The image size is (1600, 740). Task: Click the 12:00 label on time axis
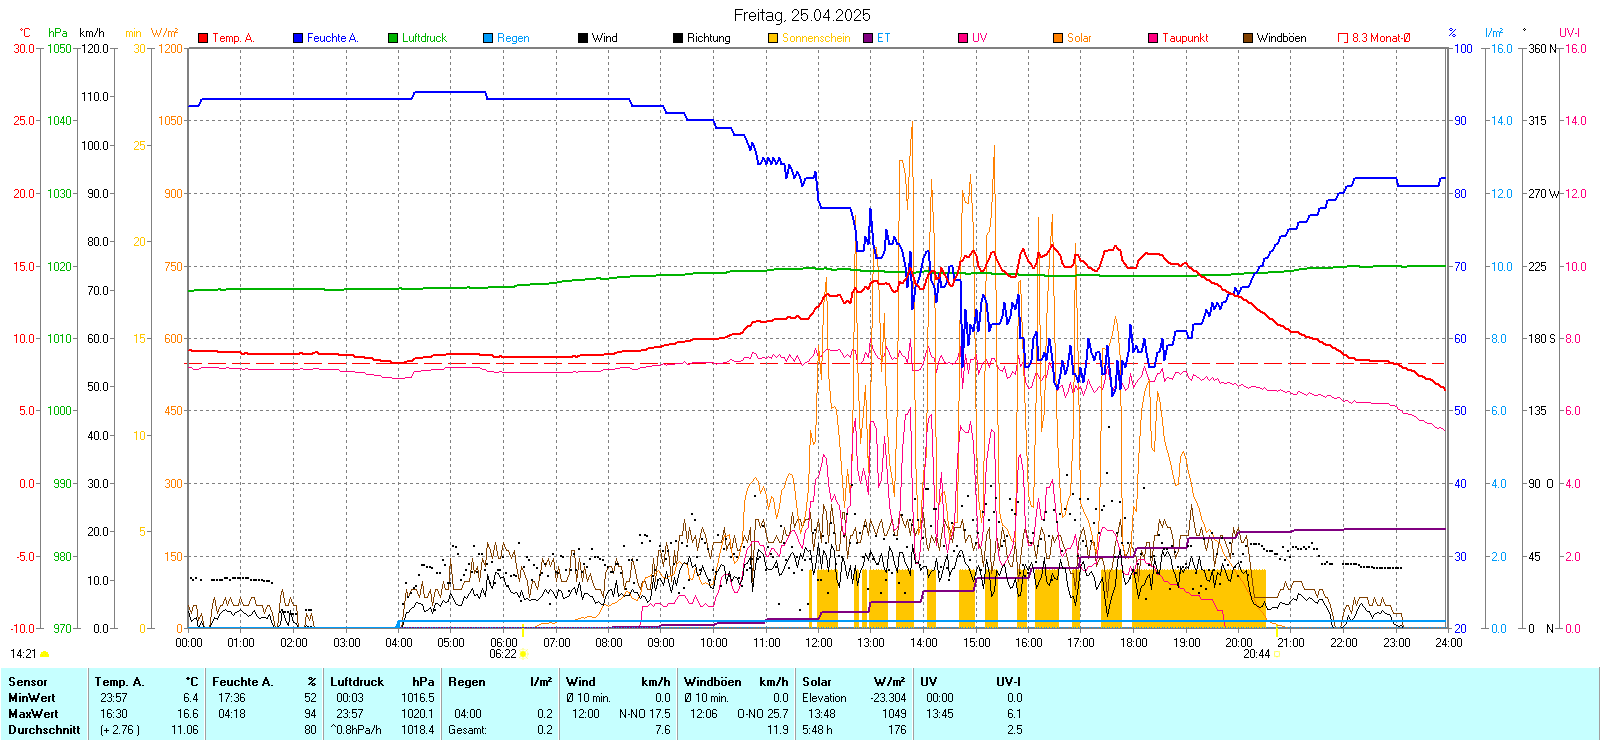pyautogui.click(x=819, y=642)
